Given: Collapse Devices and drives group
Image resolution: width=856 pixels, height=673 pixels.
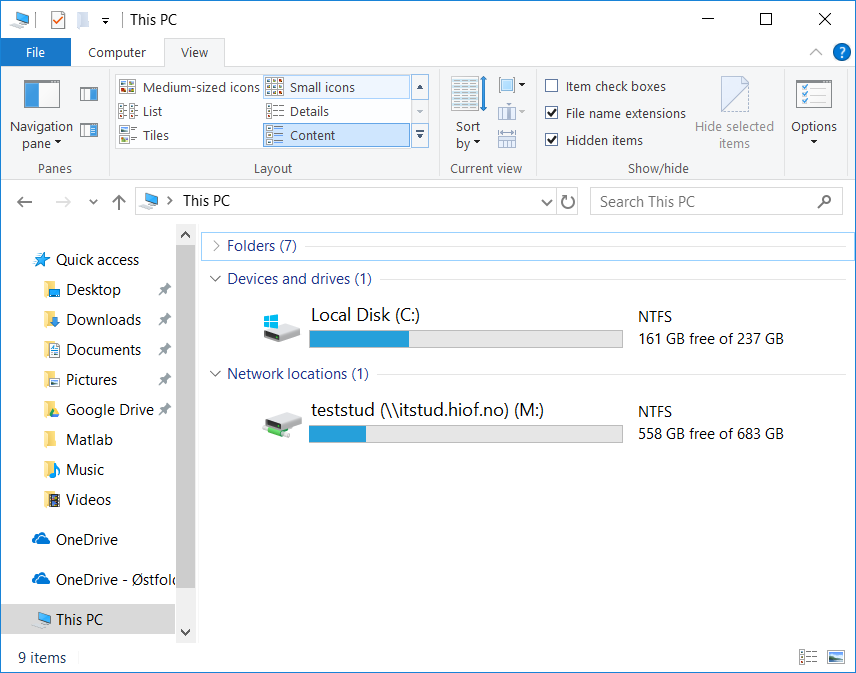Looking at the screenshot, I should (216, 279).
